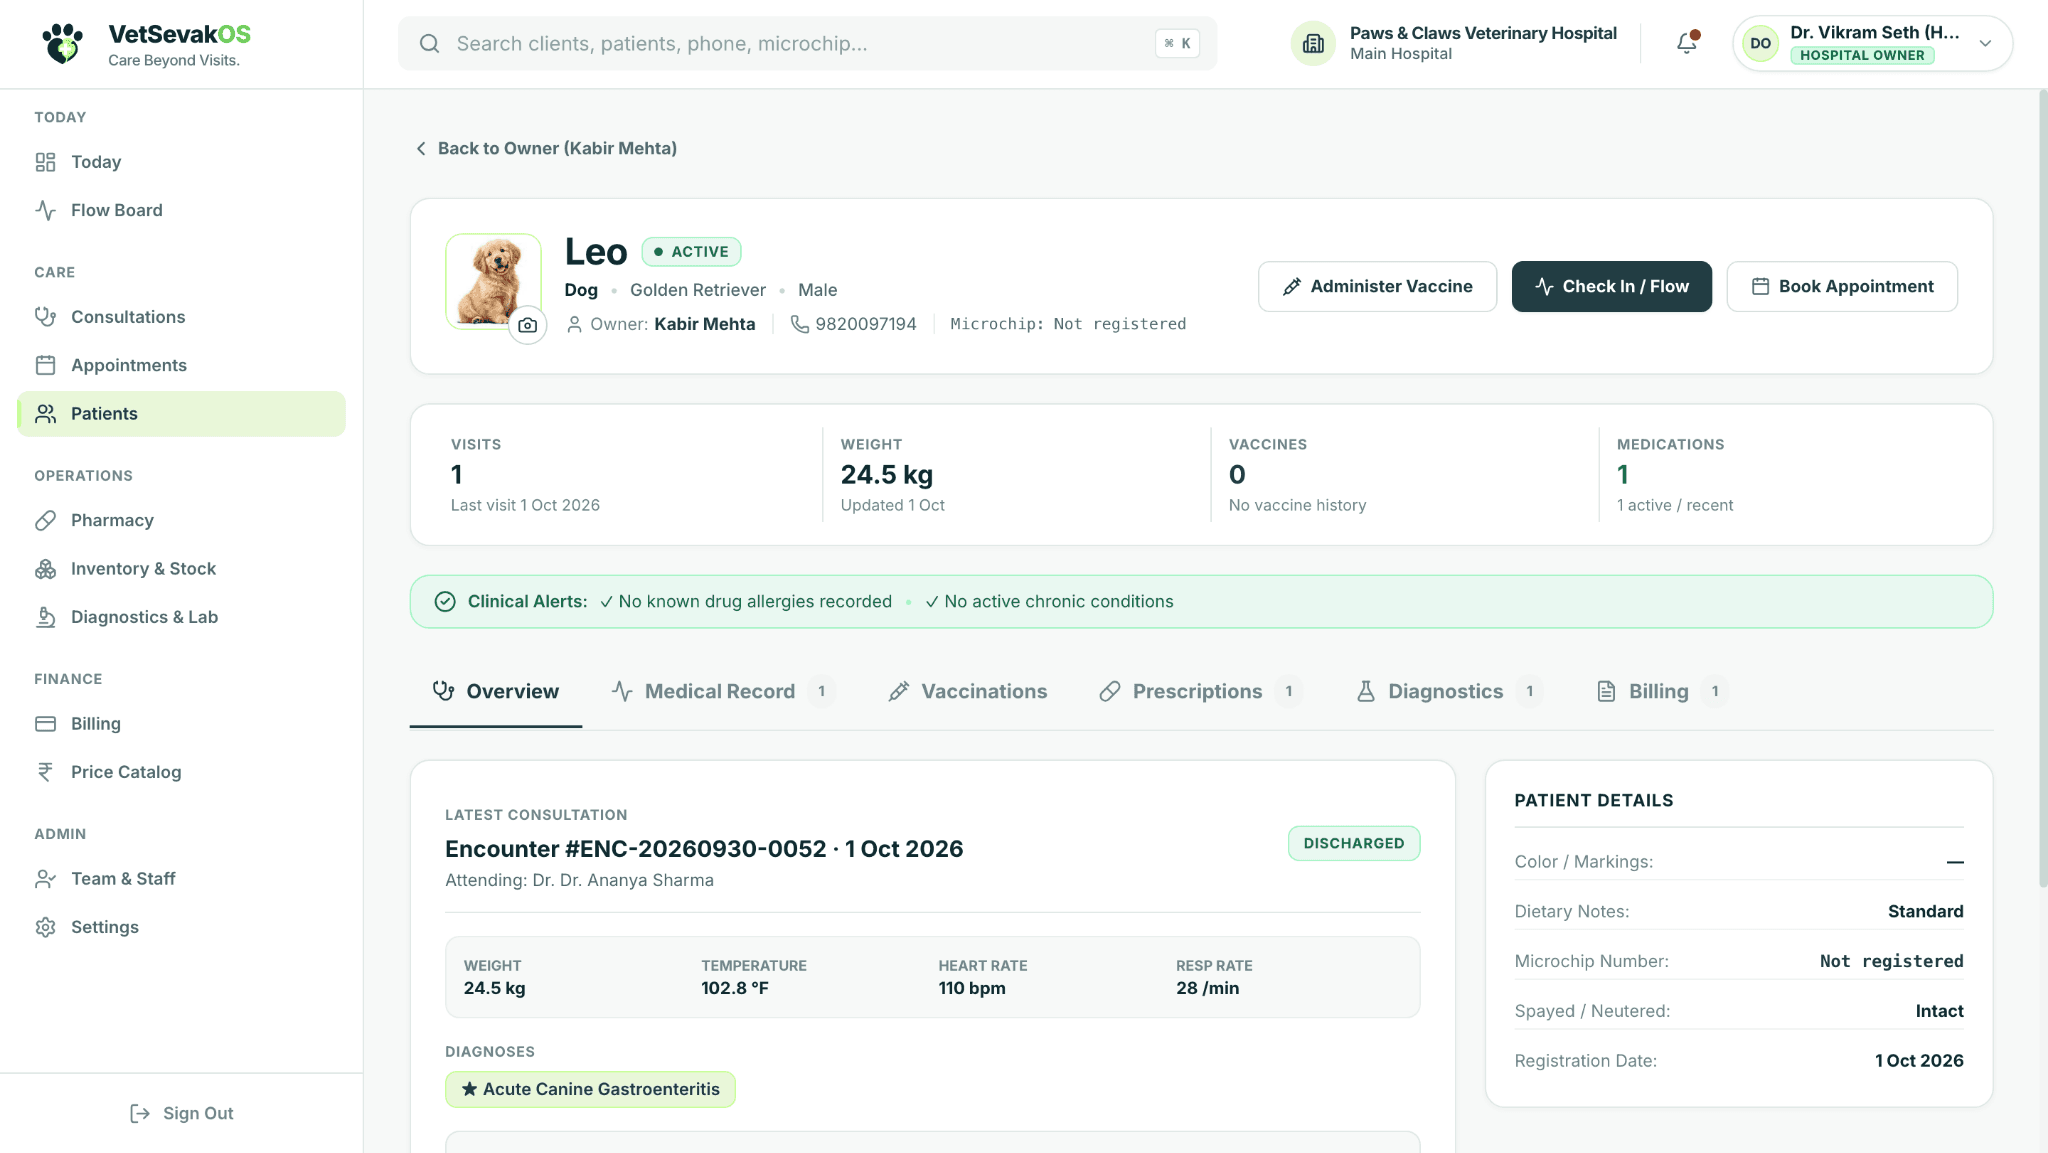Click the Sign Out arrow icon
This screenshot has height=1153, width=2048.
point(140,1113)
